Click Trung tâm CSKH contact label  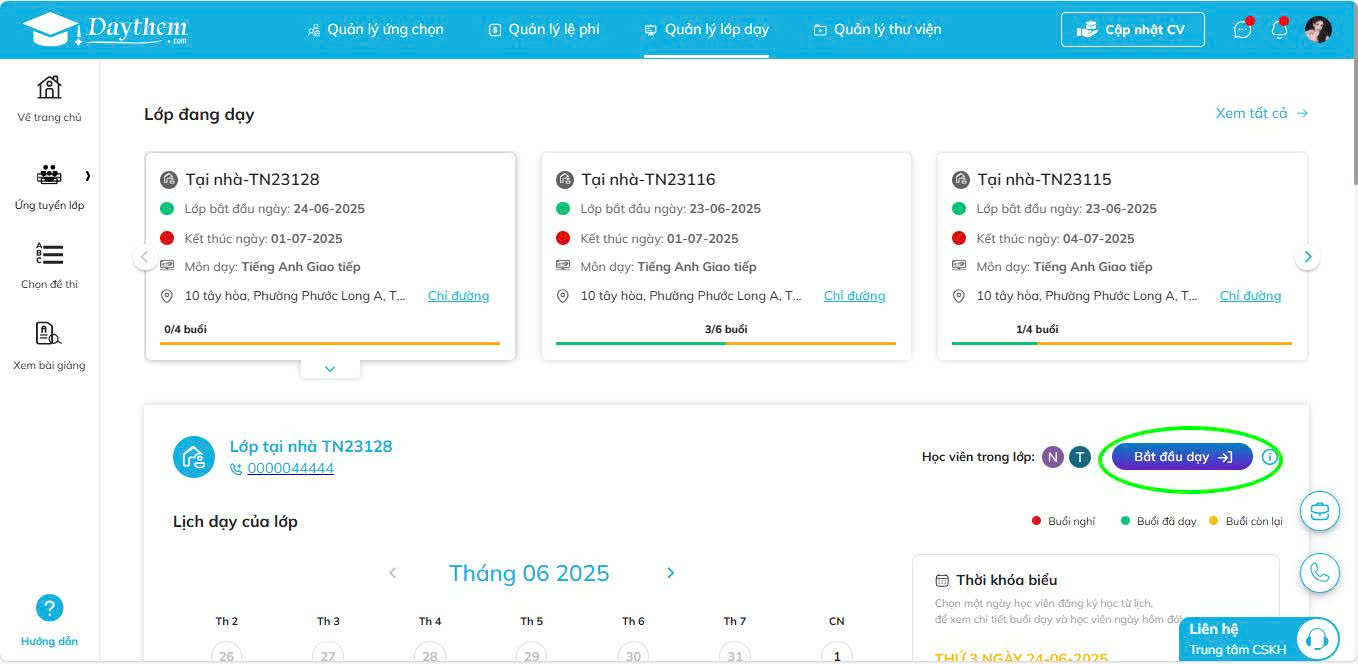pos(1238,650)
